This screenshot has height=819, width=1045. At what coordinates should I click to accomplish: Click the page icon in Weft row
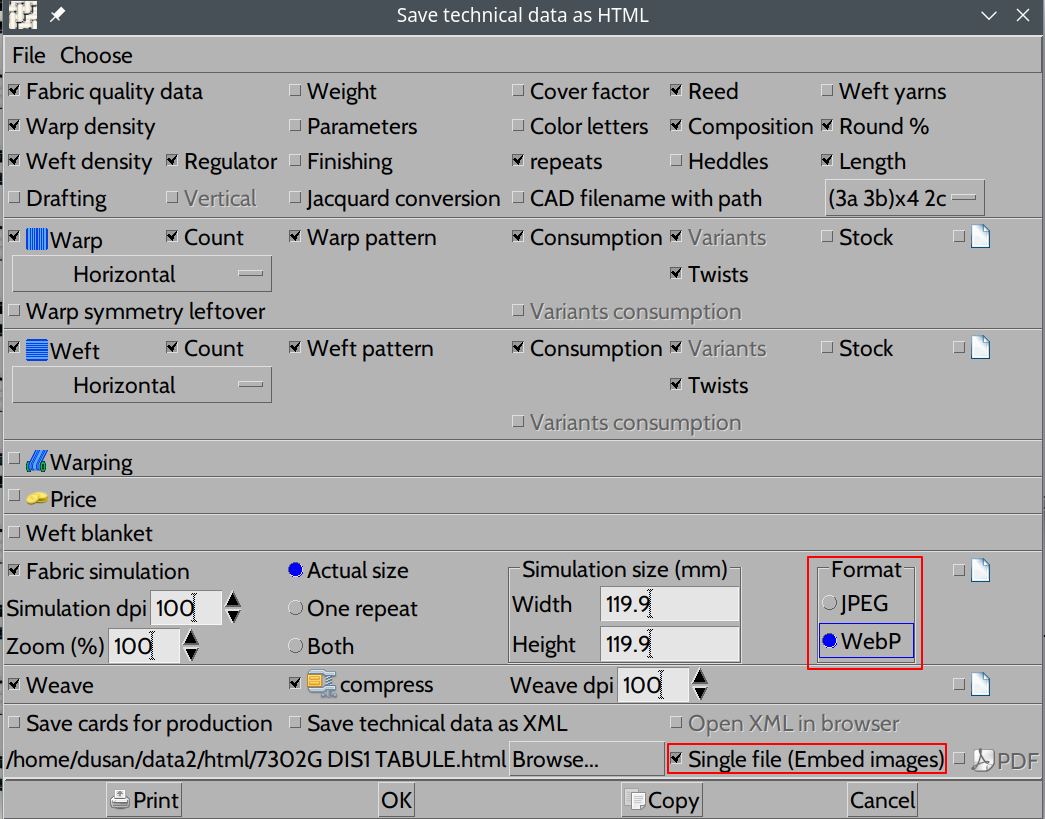(x=980, y=348)
